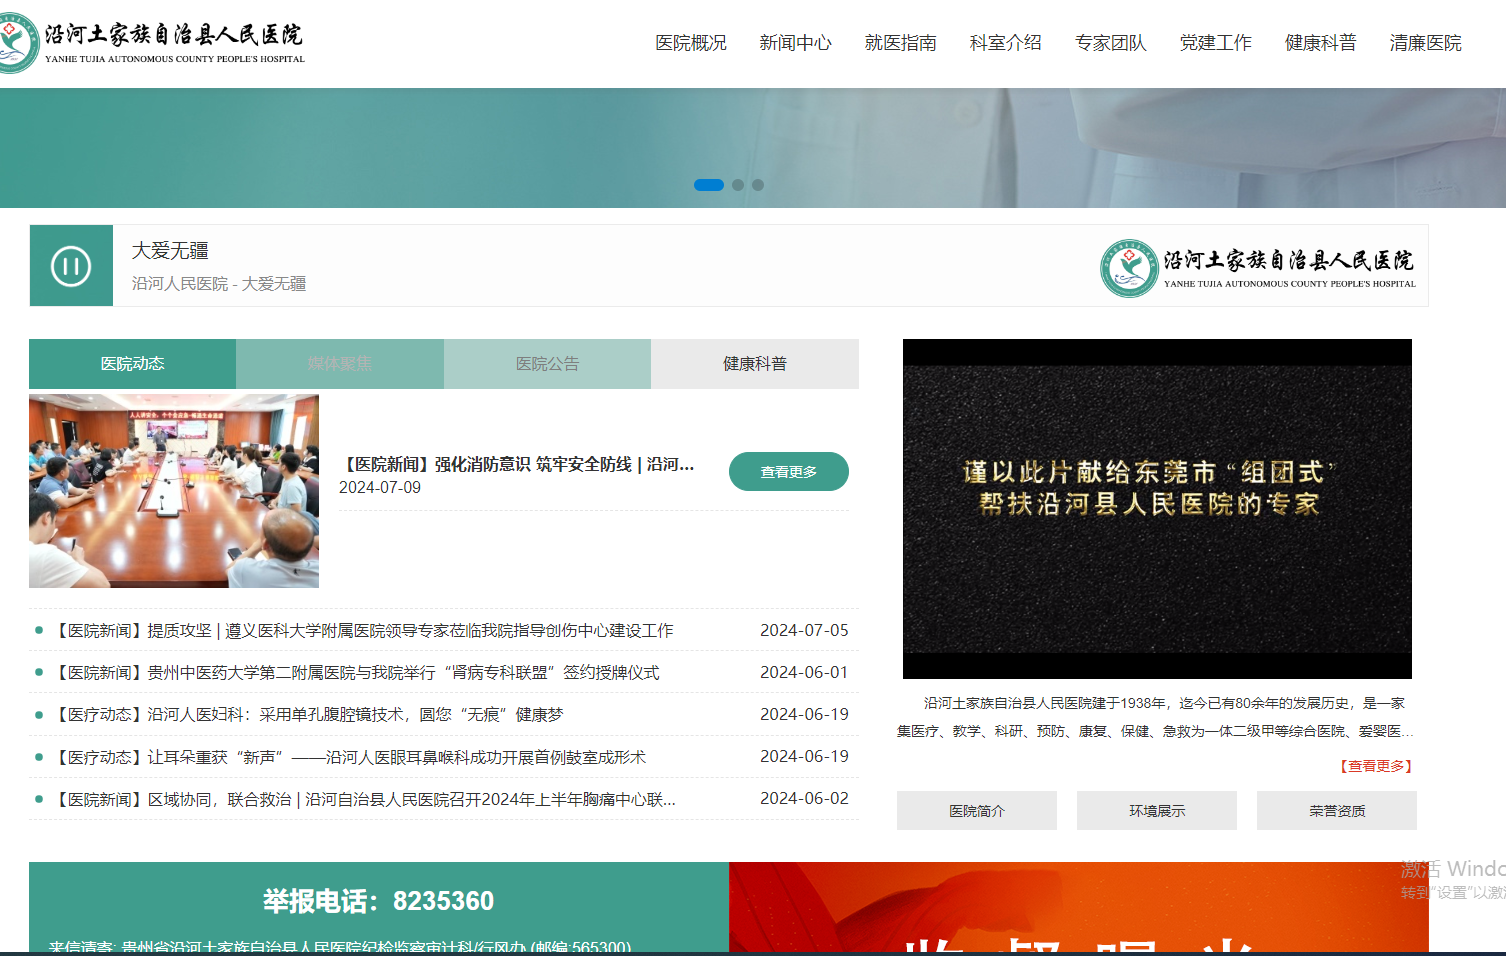1506x956 pixels.
Task: Open the 强化消防意识 featured news headline
Action: pyautogui.click(x=517, y=464)
